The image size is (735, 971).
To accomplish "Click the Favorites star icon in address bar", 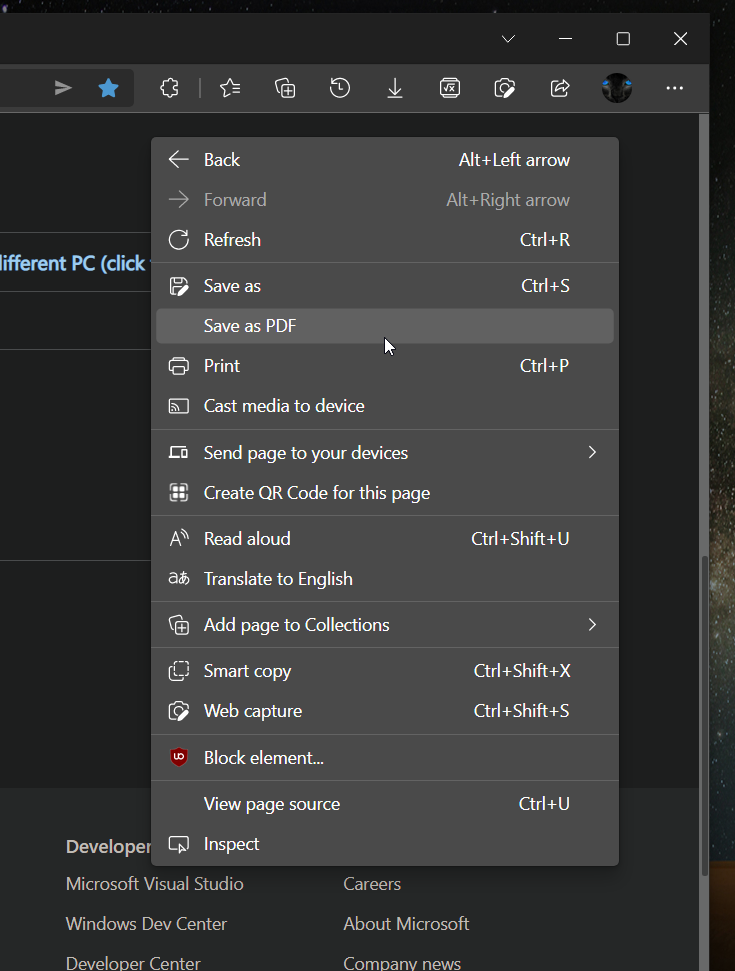I will pos(109,89).
